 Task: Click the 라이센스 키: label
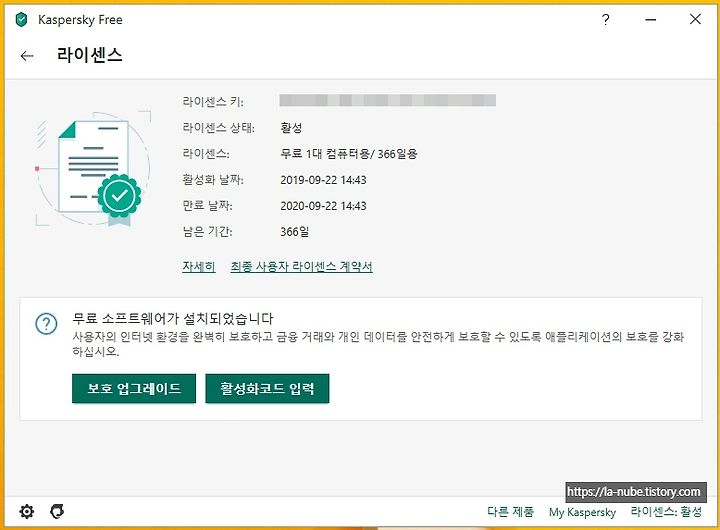tap(213, 101)
